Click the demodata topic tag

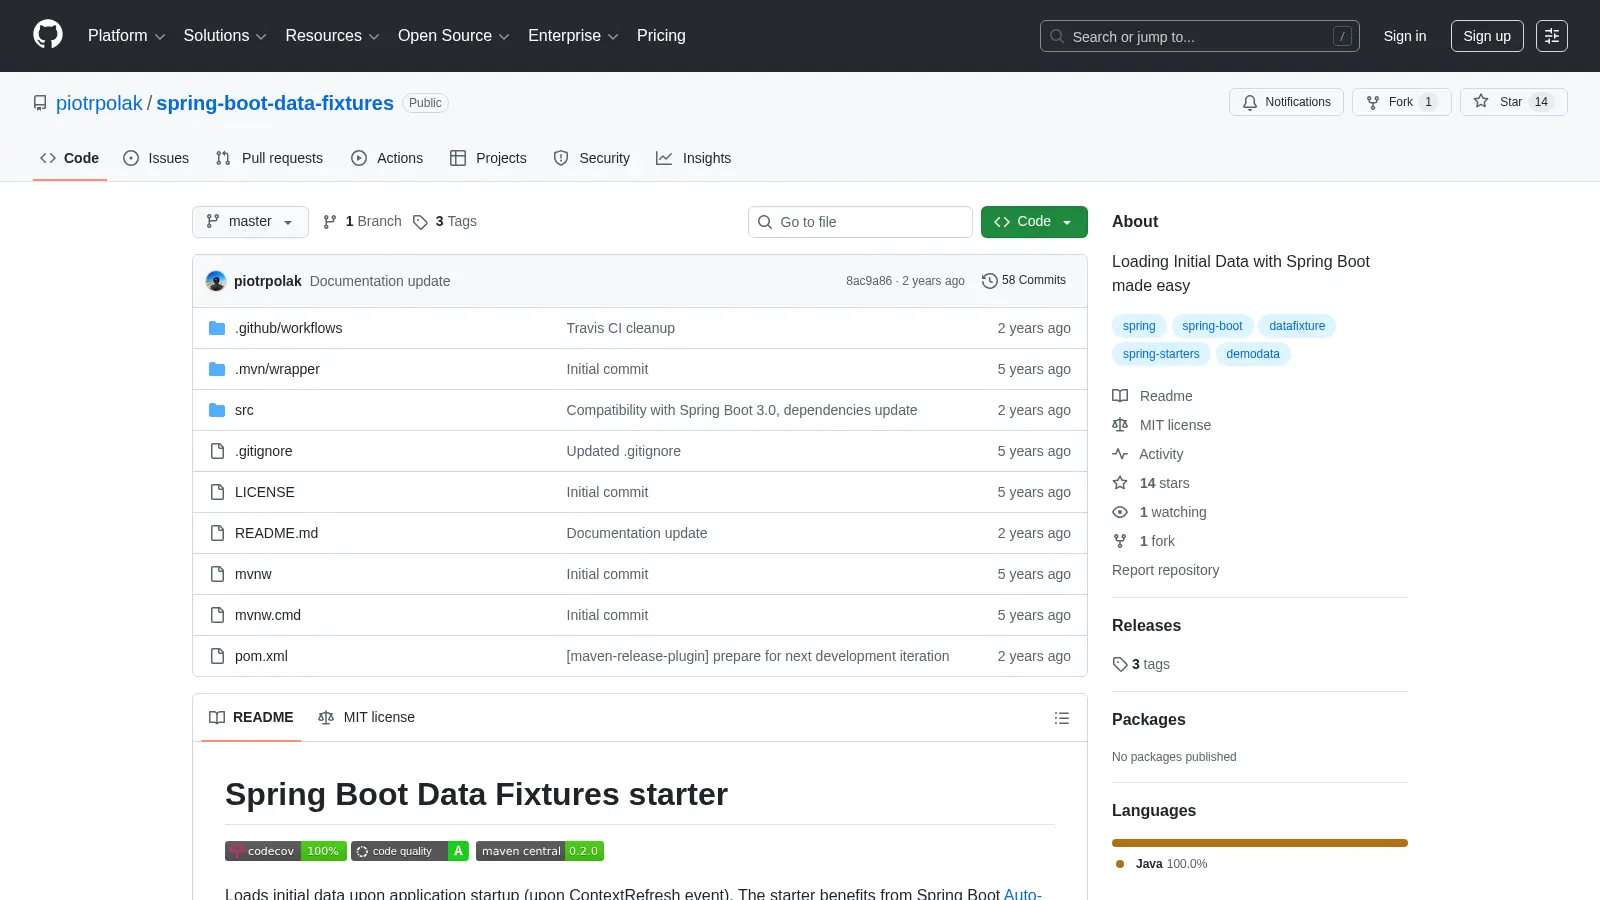point(1253,354)
